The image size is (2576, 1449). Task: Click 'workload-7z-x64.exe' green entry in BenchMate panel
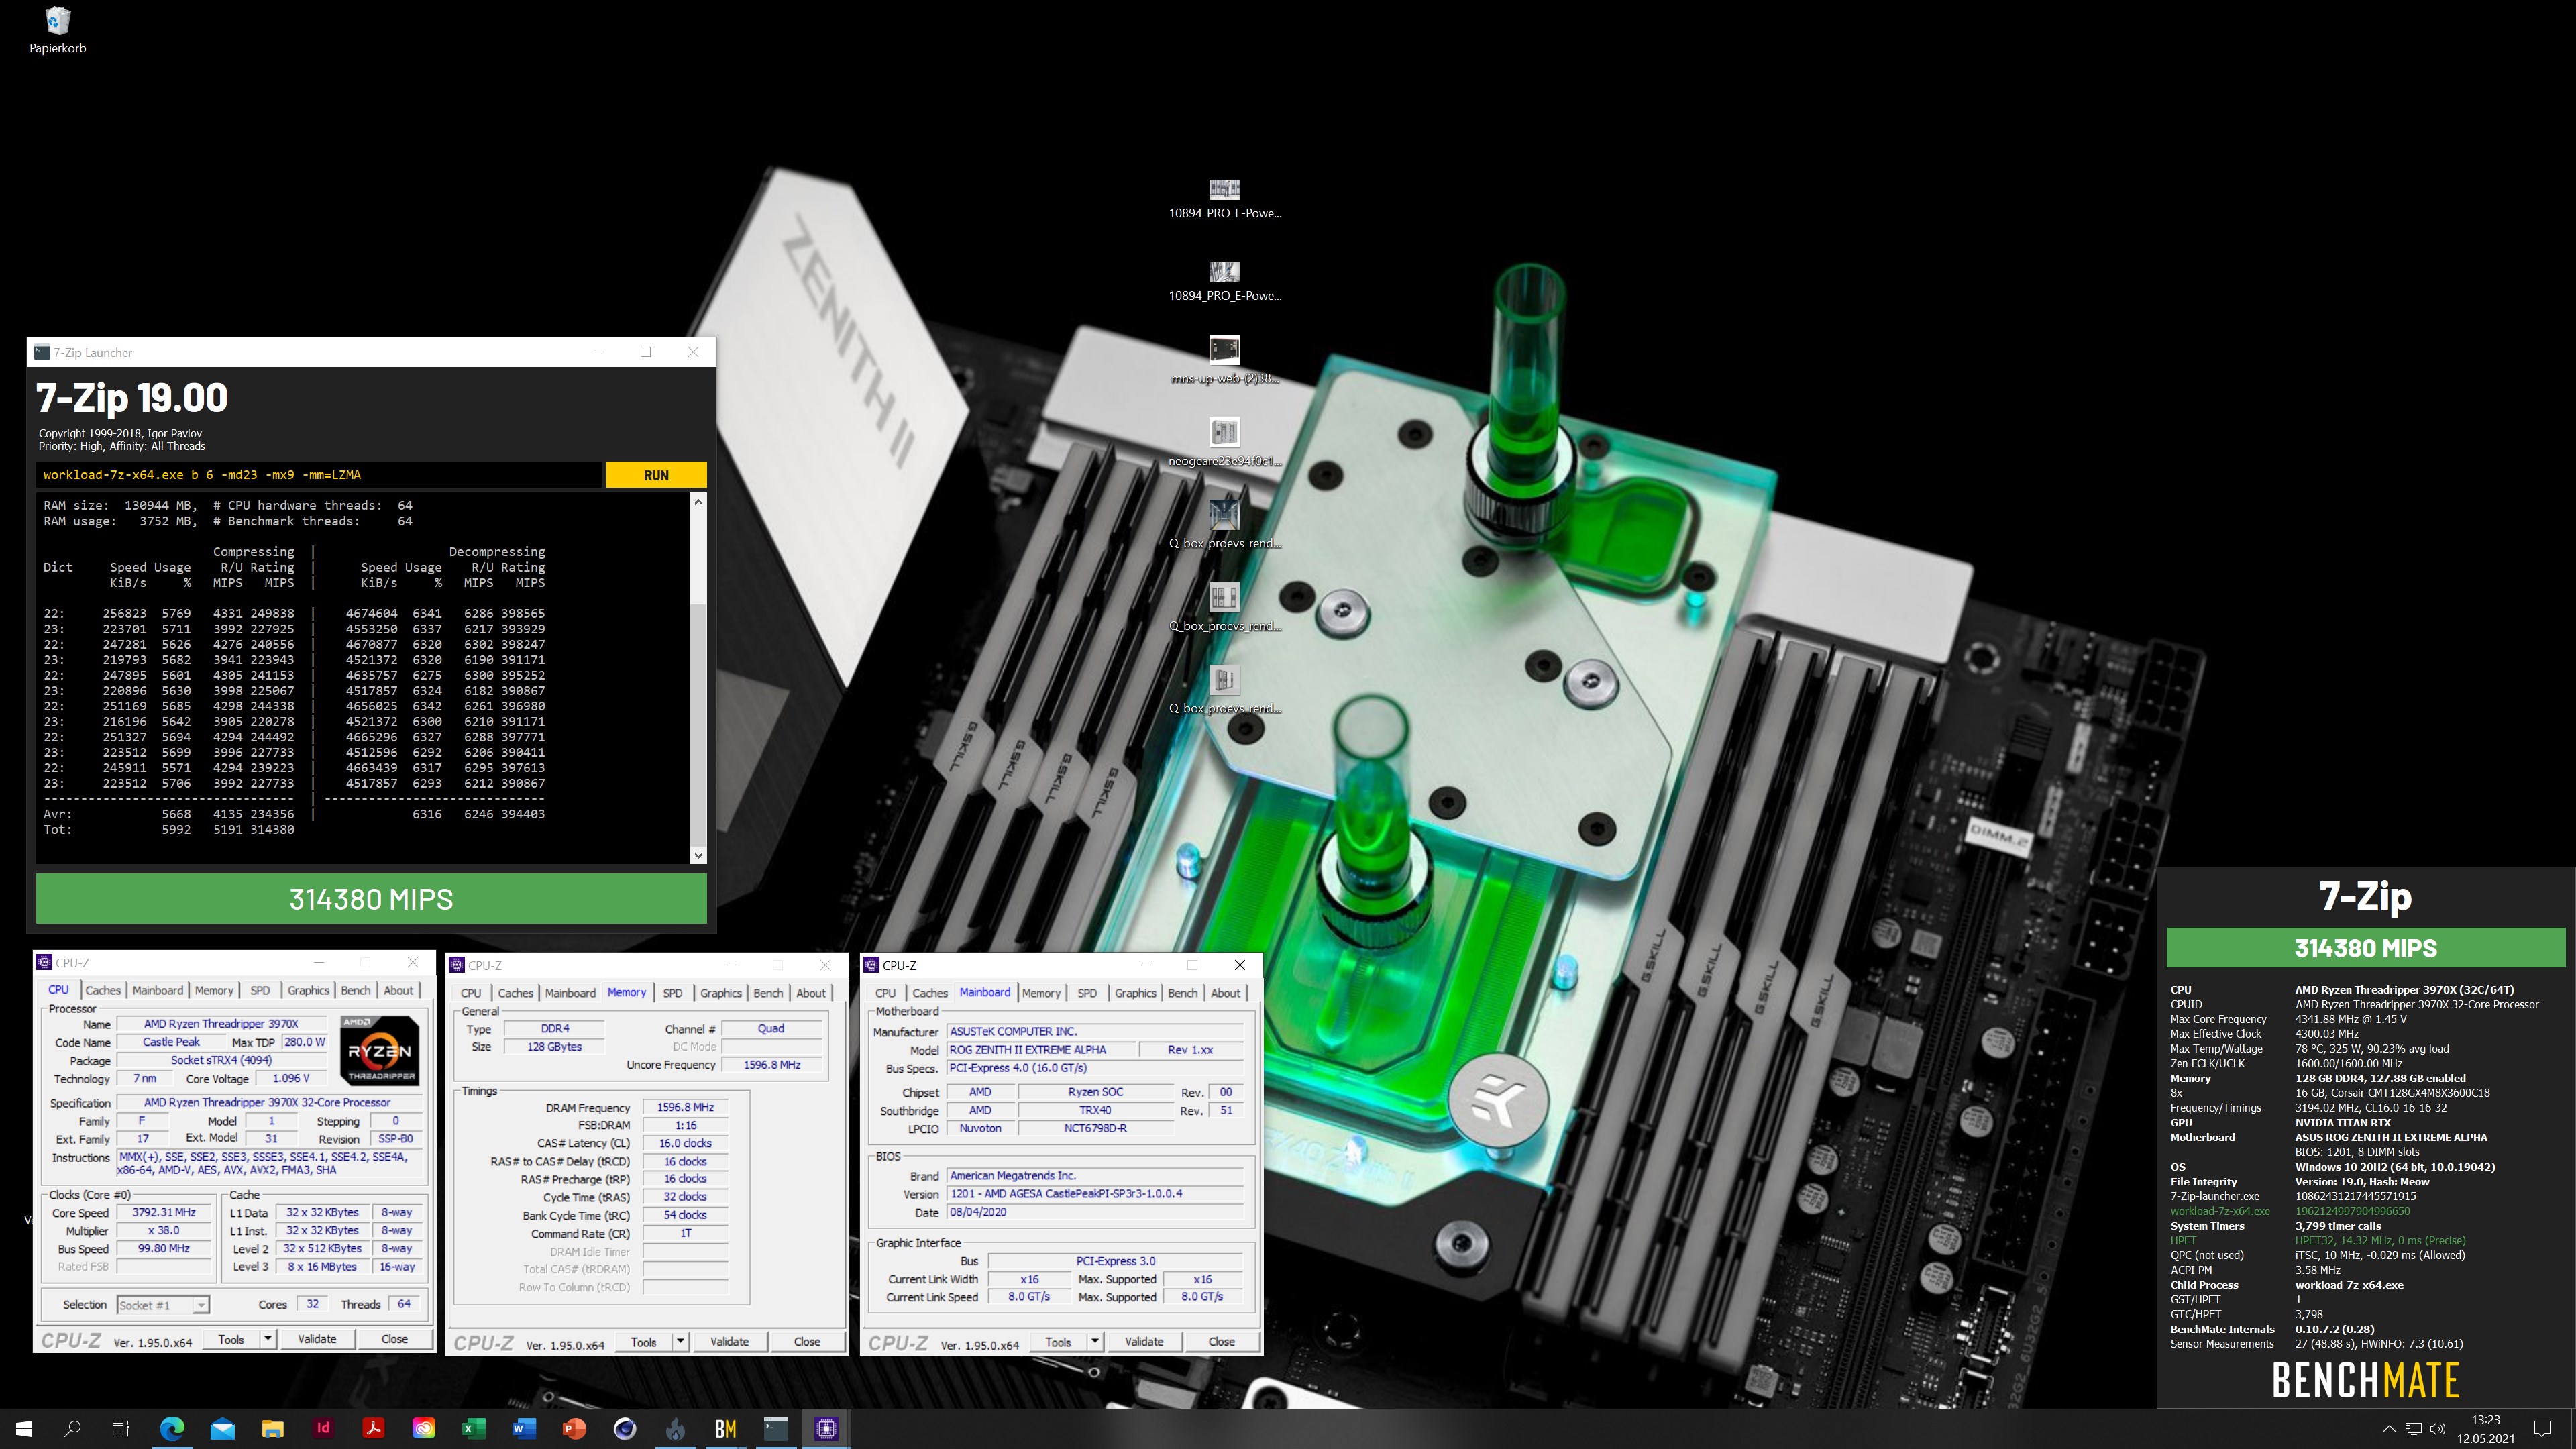click(x=2220, y=1211)
